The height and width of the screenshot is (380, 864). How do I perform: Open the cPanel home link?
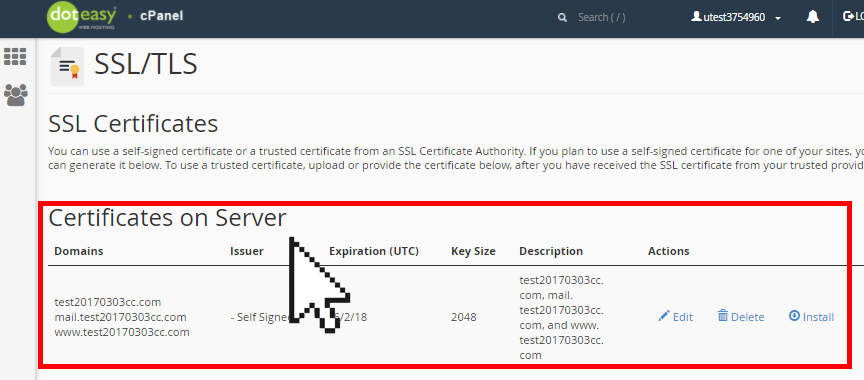pyautogui.click(x=161, y=16)
